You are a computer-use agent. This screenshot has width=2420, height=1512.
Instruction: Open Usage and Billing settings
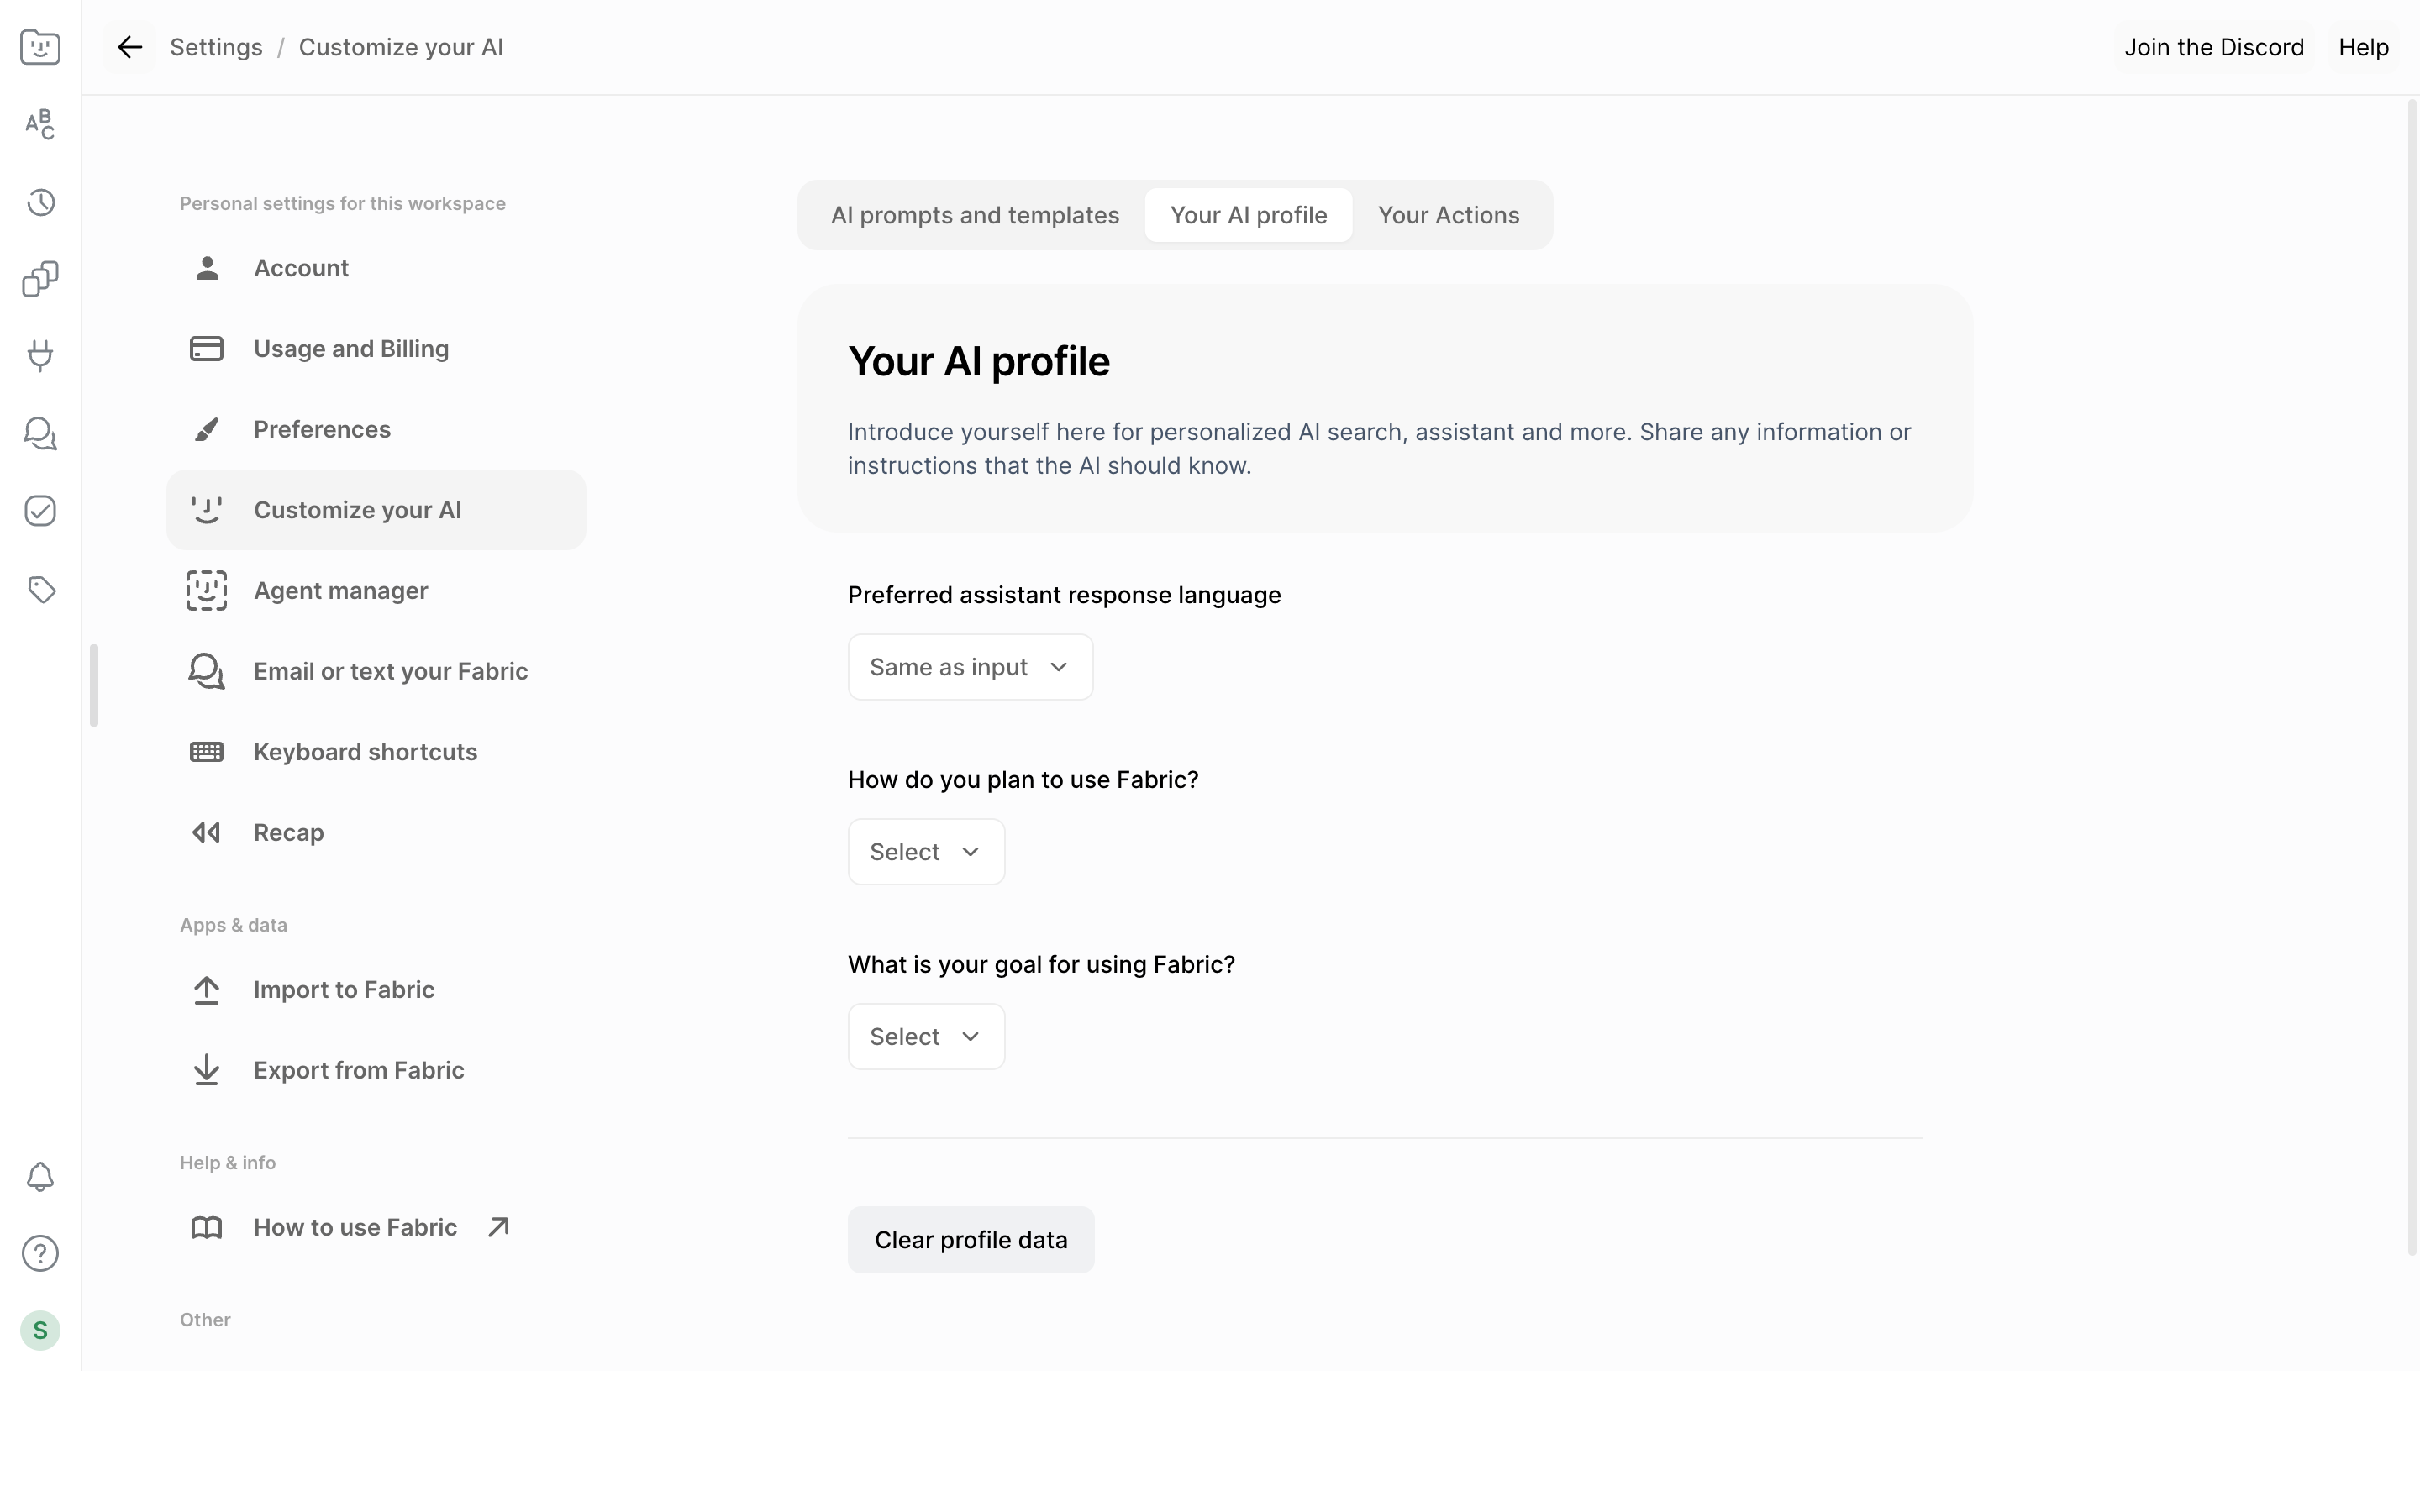tap(376, 349)
